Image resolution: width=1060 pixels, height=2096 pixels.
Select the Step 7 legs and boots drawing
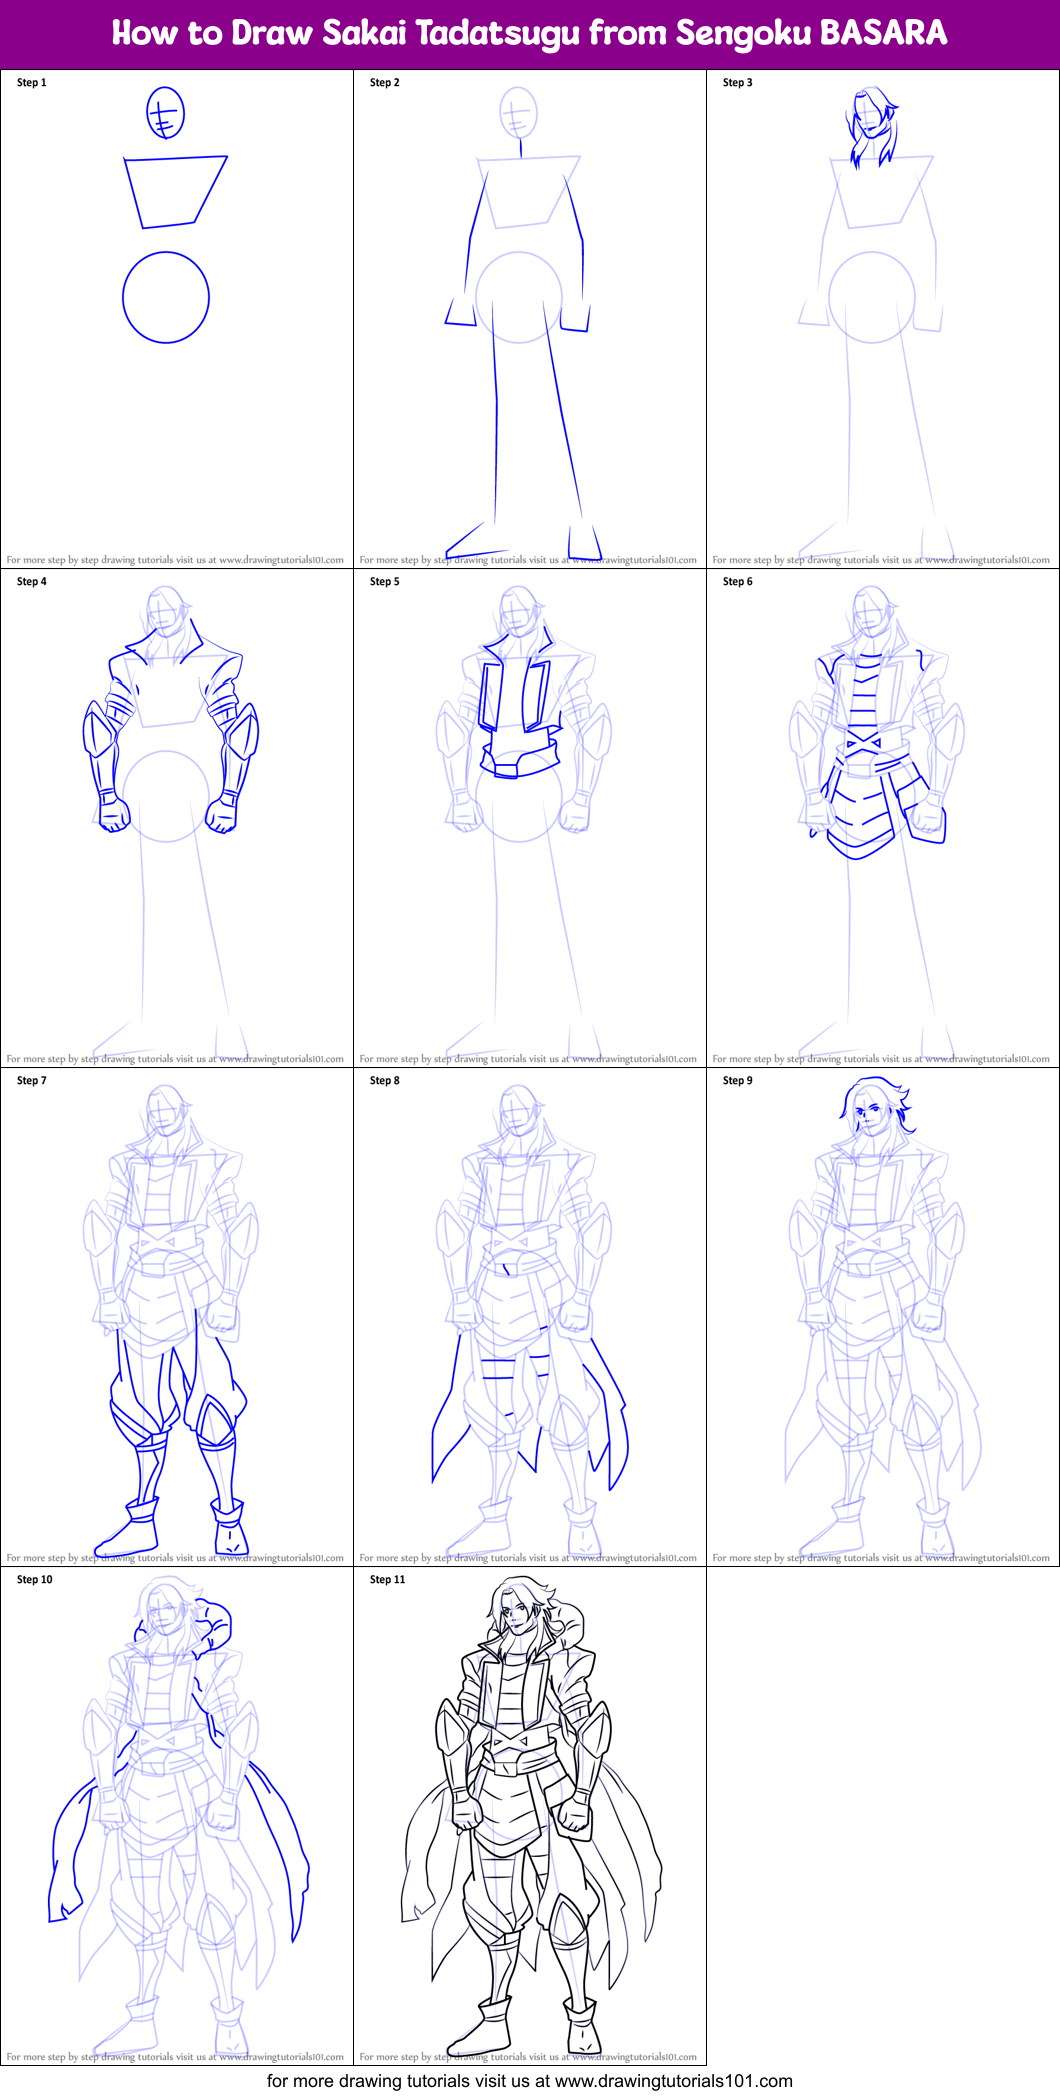tap(176, 1317)
